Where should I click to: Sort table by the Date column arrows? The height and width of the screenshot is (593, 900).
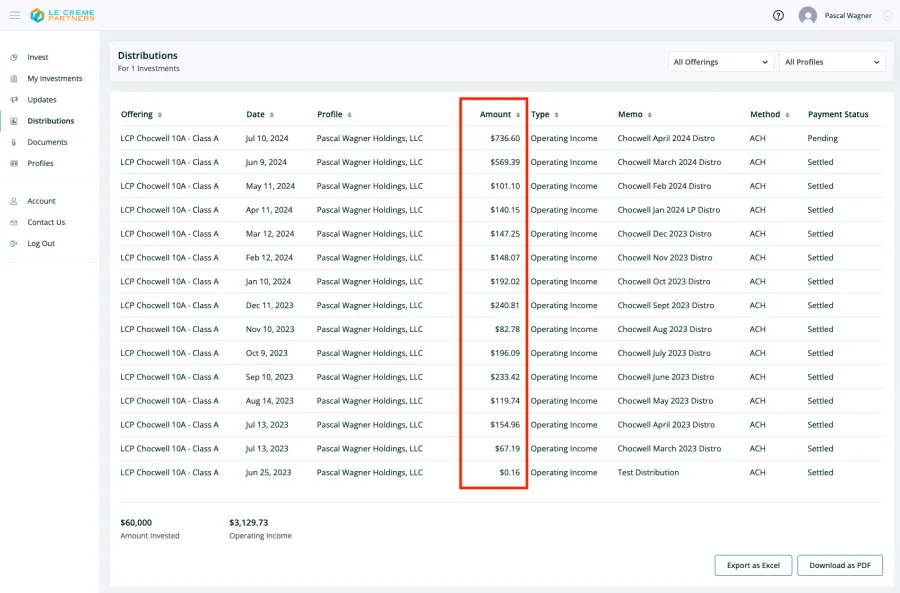(271, 115)
